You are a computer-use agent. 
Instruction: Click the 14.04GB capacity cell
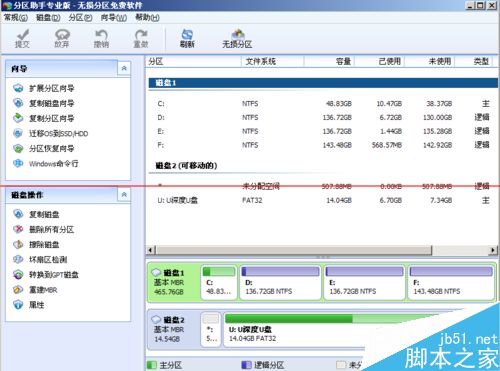(x=339, y=200)
